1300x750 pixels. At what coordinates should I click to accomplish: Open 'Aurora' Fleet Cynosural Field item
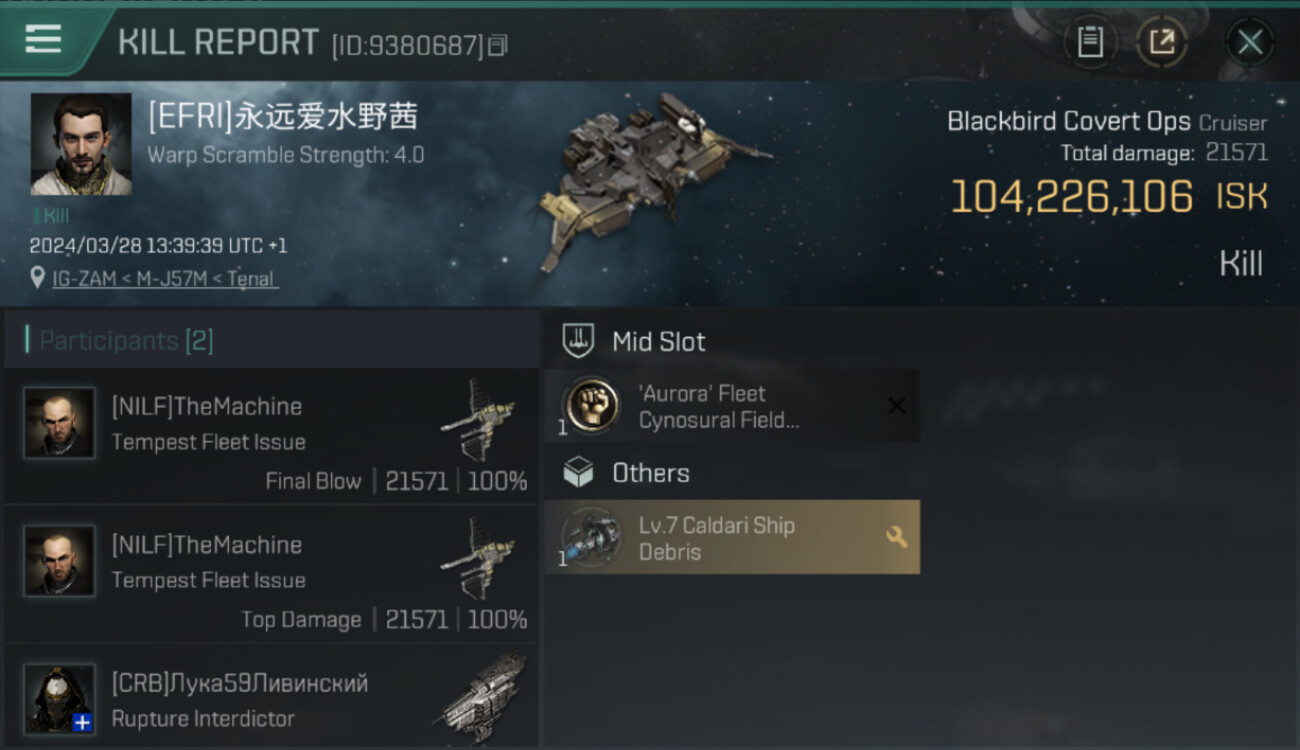pyautogui.click(x=732, y=406)
